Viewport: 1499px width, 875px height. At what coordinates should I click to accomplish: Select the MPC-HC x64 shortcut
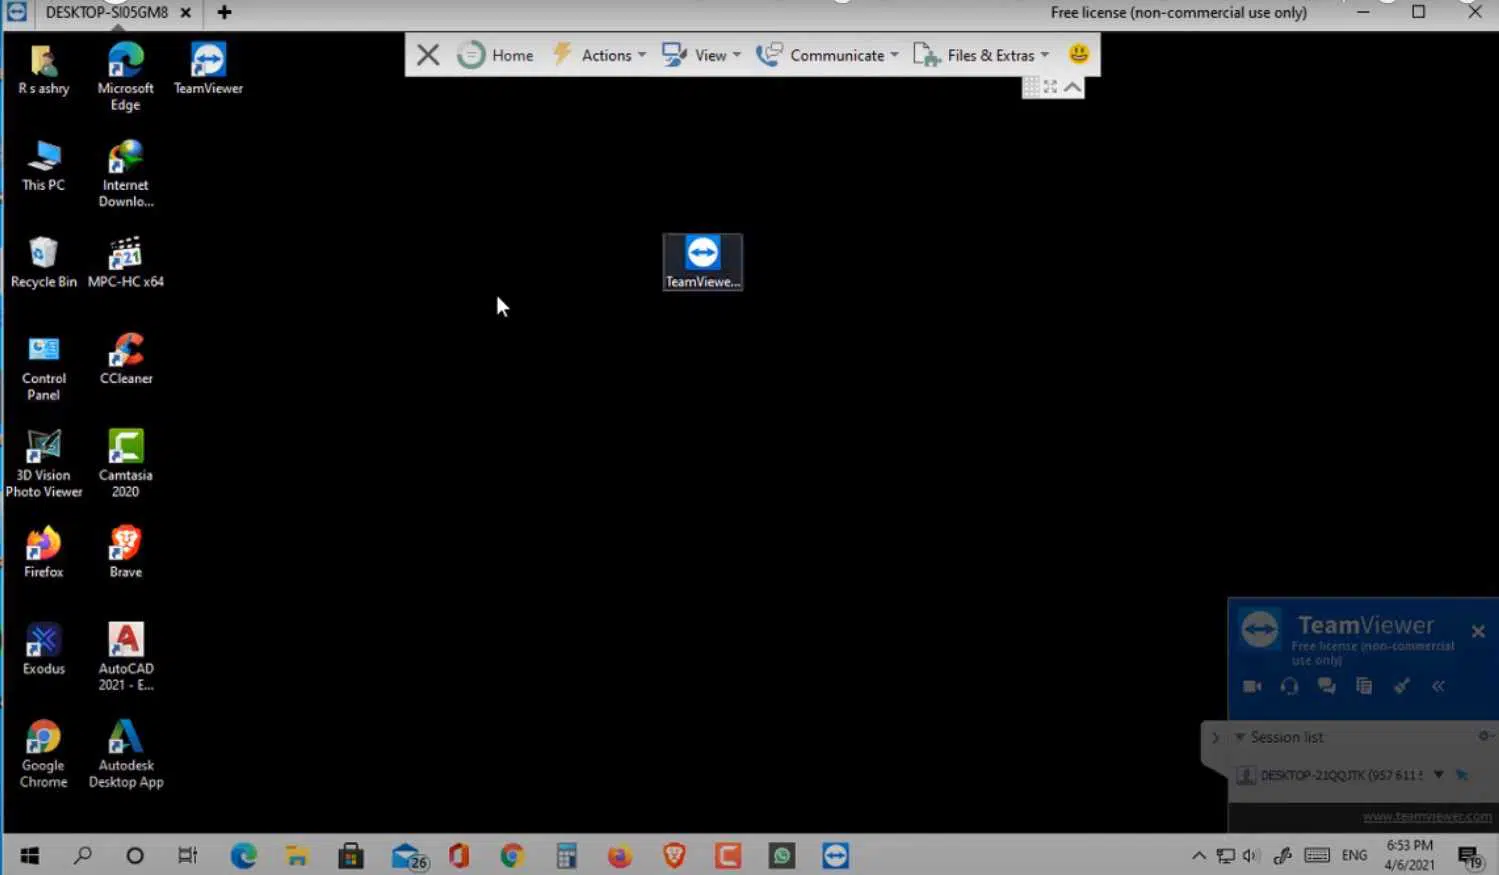[x=126, y=263]
